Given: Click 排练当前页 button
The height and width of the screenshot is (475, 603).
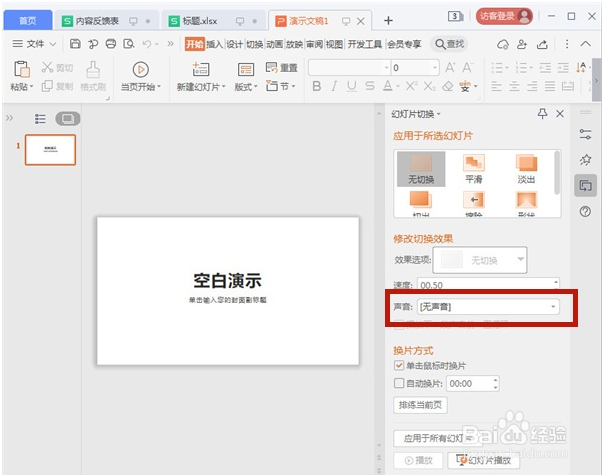Looking at the screenshot, I should (420, 405).
